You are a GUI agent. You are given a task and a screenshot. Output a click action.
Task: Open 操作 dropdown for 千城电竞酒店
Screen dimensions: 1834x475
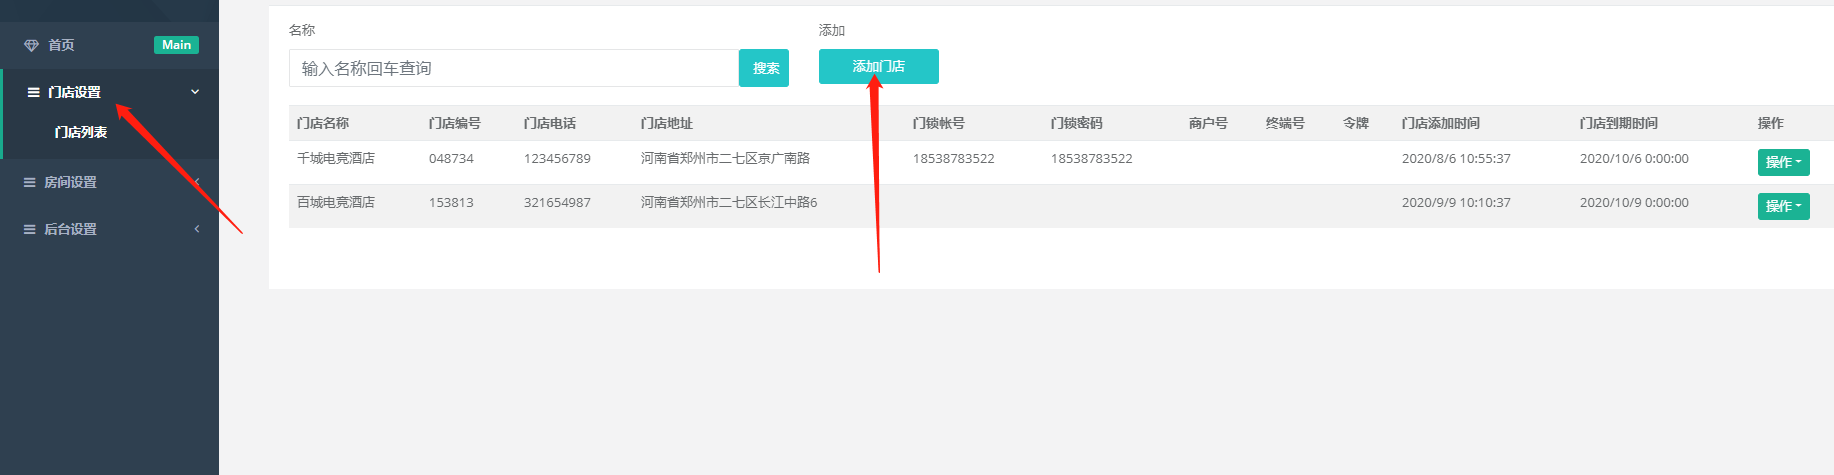pyautogui.click(x=1783, y=162)
